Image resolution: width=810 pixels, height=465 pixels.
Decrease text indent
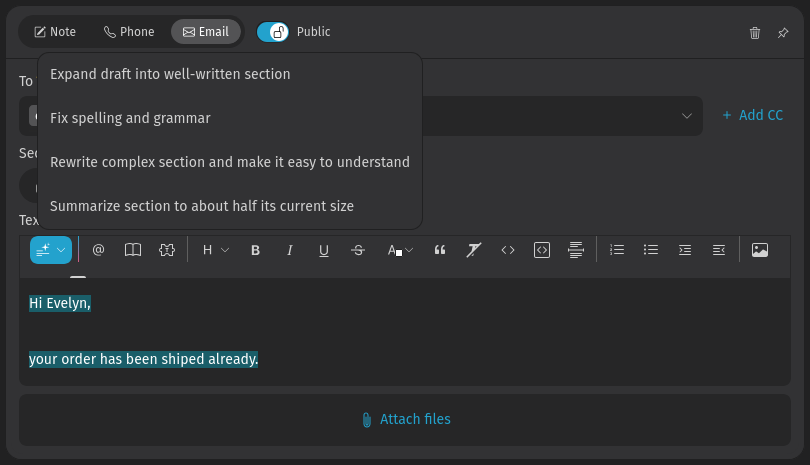[719, 250]
